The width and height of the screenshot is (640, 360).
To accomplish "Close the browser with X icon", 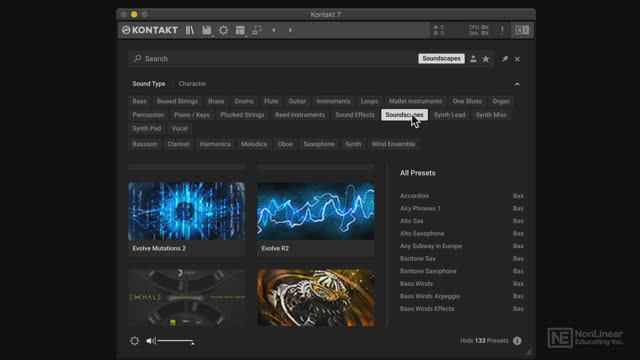I will click(x=517, y=59).
